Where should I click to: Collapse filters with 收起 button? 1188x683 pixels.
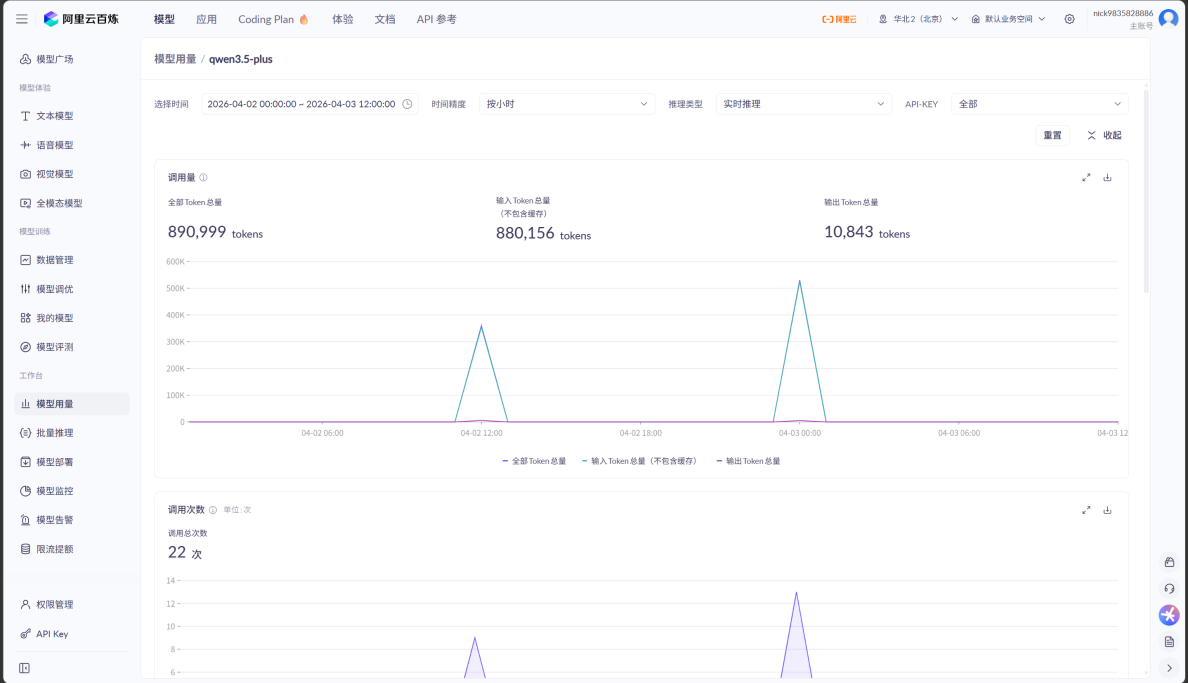tap(1104, 135)
